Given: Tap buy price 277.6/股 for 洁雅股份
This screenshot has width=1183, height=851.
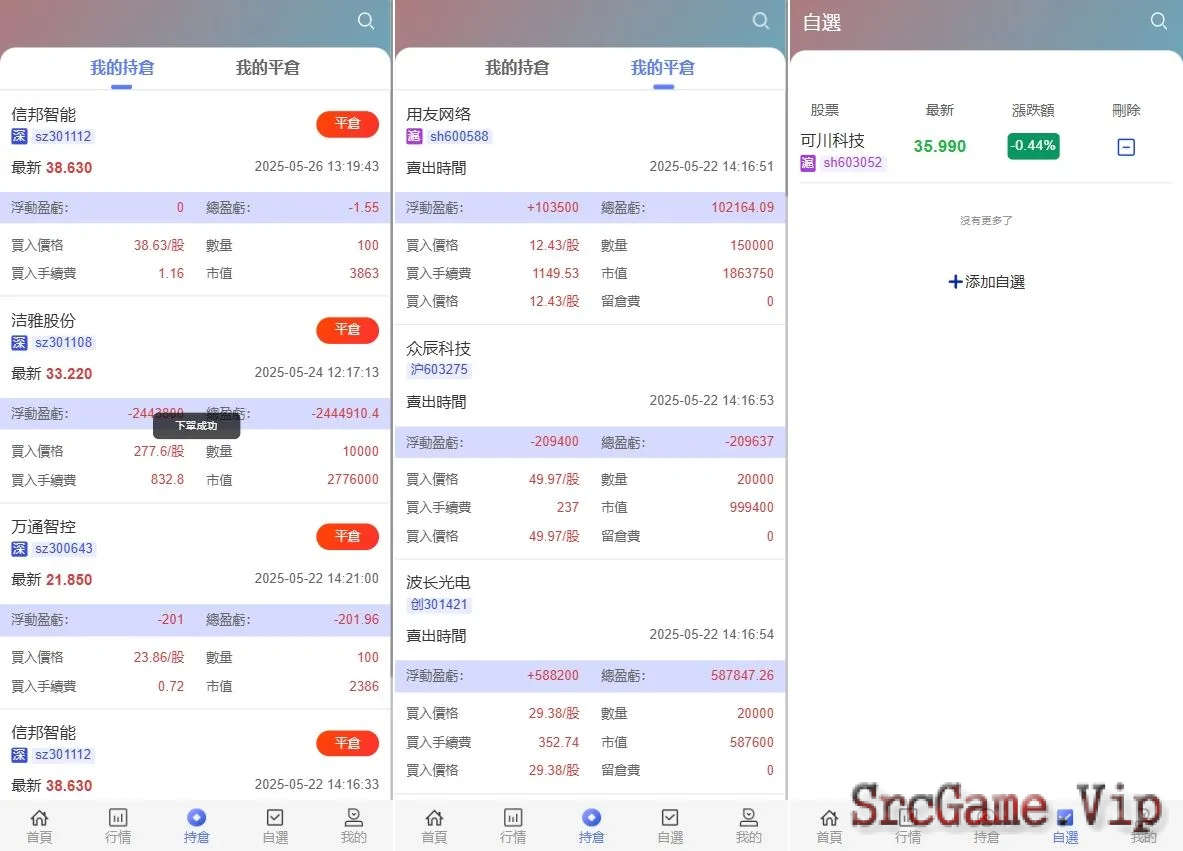Looking at the screenshot, I should pyautogui.click(x=159, y=451).
